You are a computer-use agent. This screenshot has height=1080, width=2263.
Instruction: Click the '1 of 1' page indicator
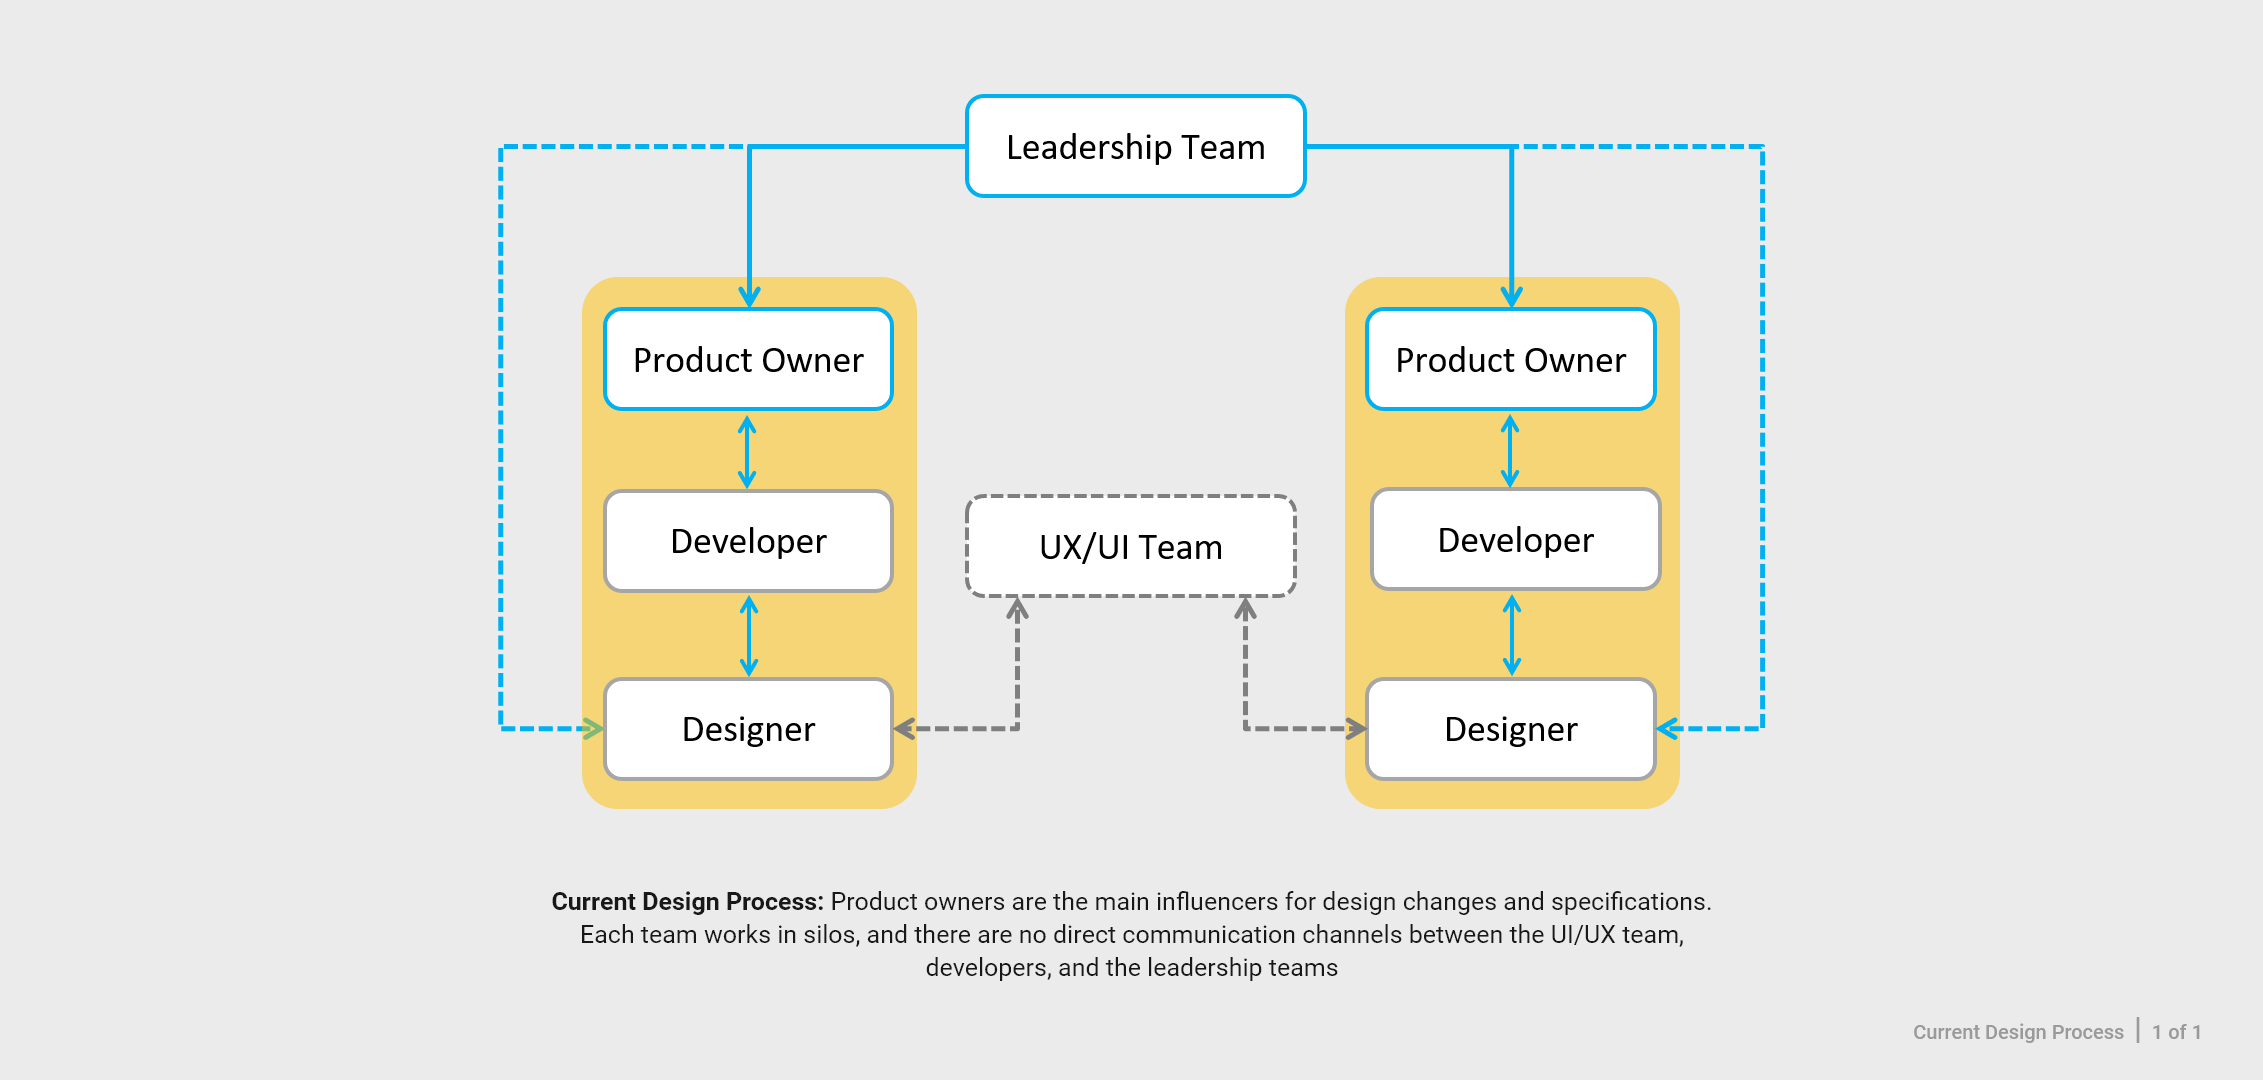[2177, 1032]
